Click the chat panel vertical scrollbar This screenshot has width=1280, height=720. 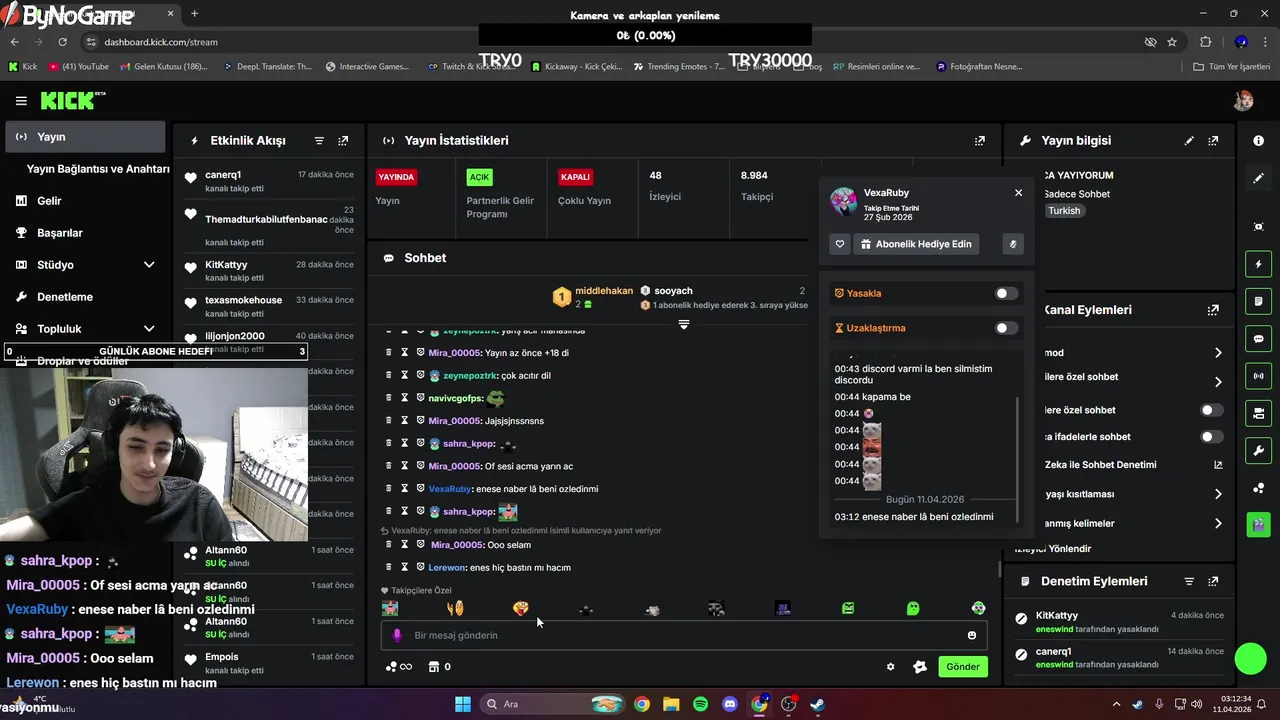[x=999, y=569]
